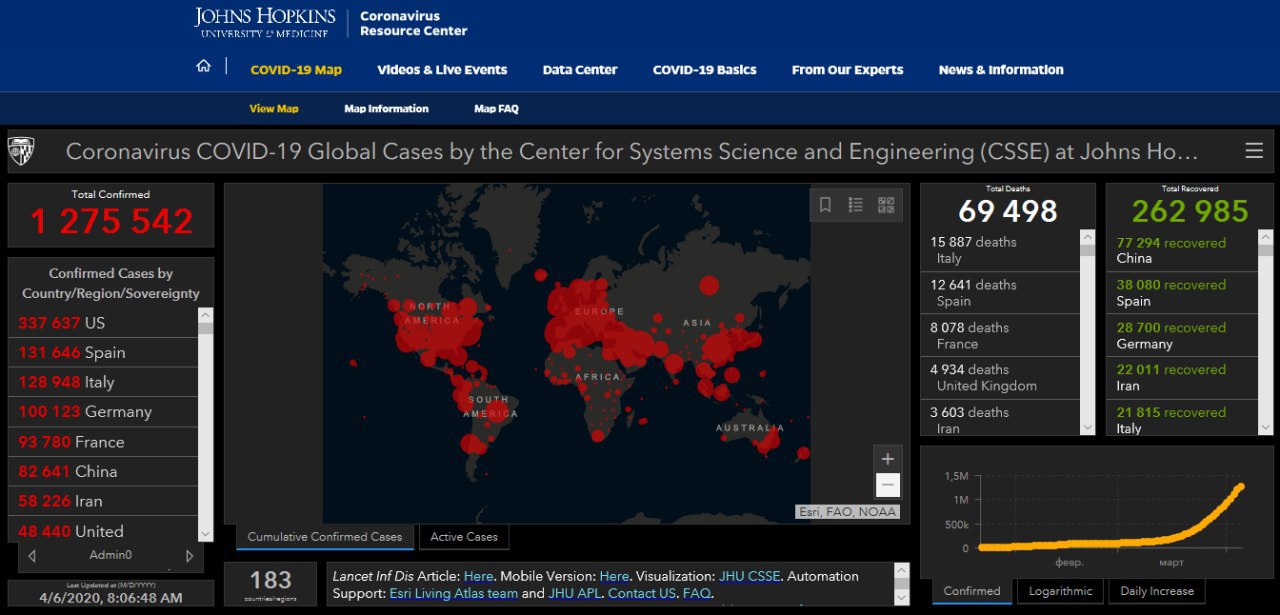The image size is (1280, 615).
Task: Open the Esri Living Atlas team link
Action: coord(453,593)
